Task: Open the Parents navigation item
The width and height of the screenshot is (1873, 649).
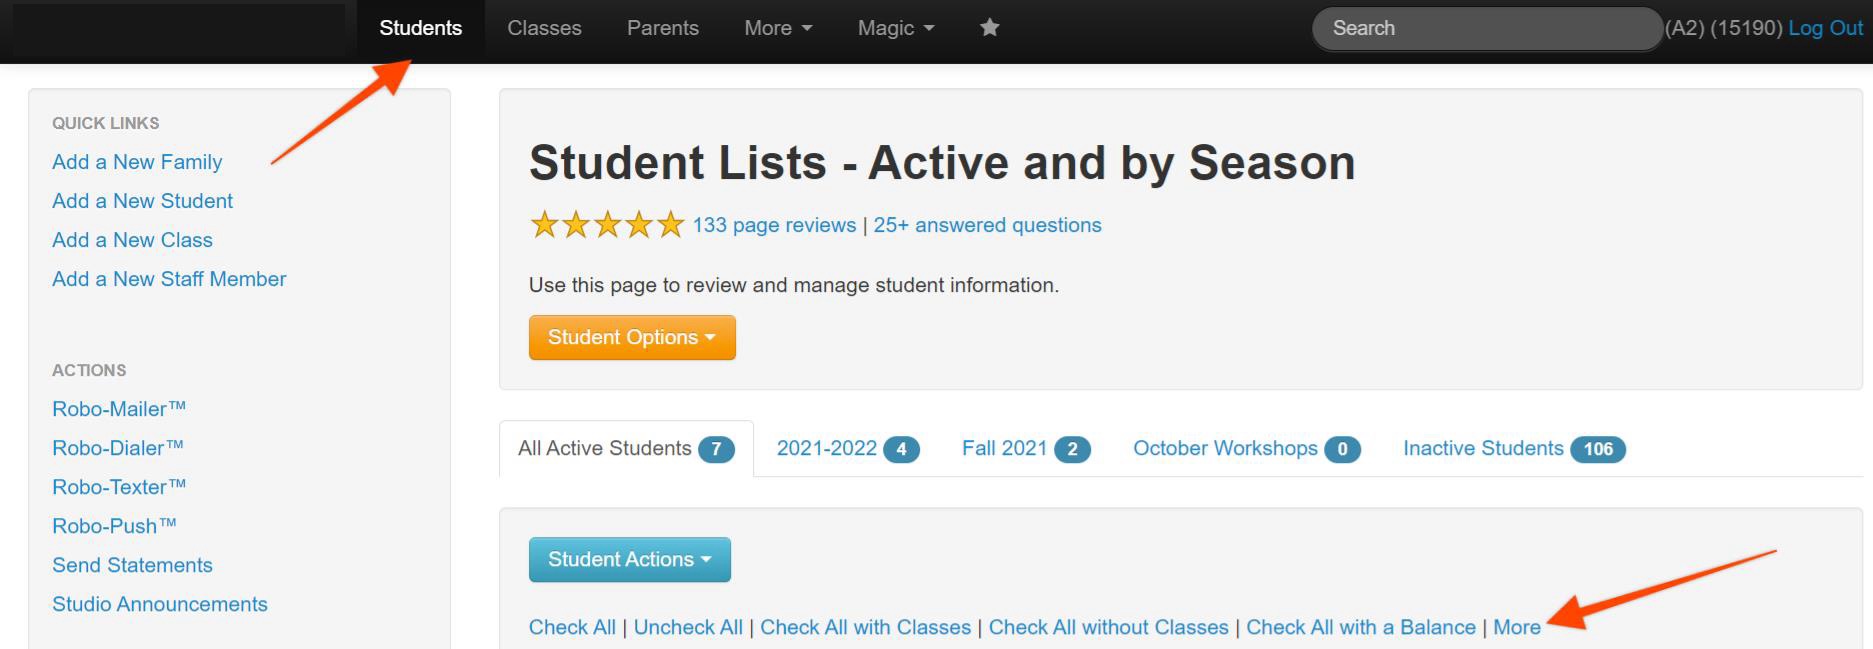Action: (x=662, y=28)
